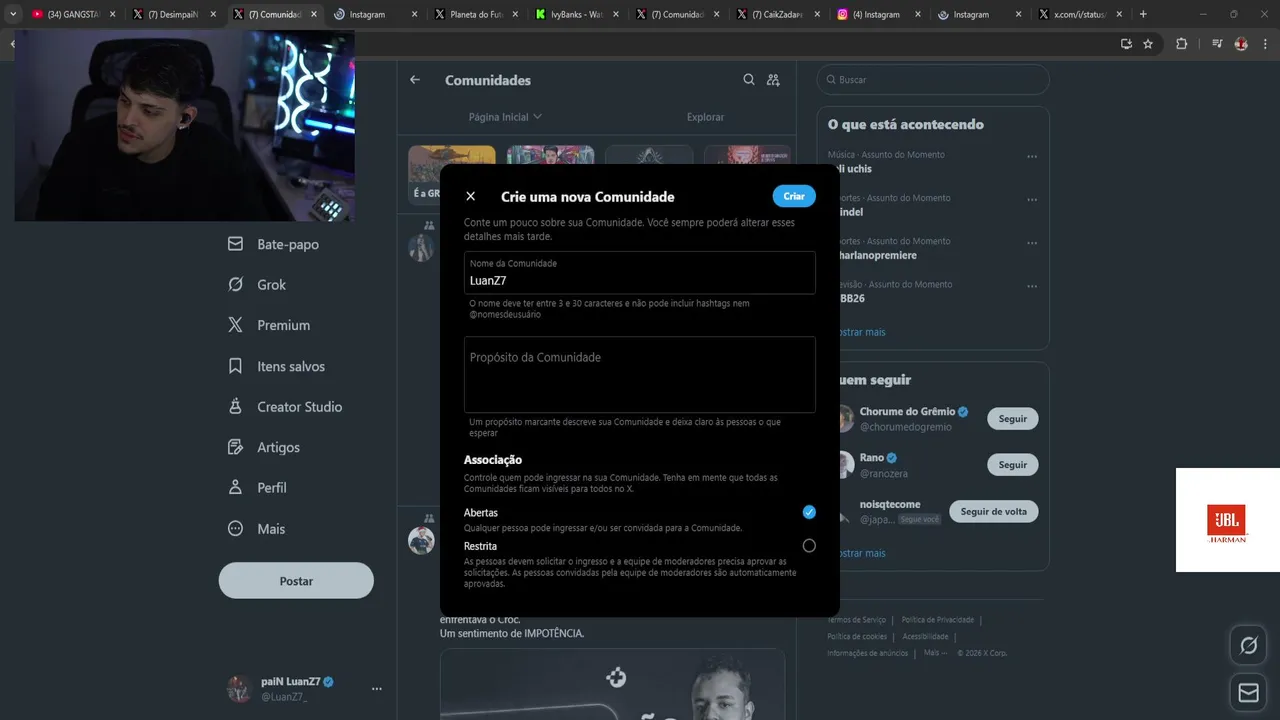Click the Mais circle-dots icon

coord(235,528)
